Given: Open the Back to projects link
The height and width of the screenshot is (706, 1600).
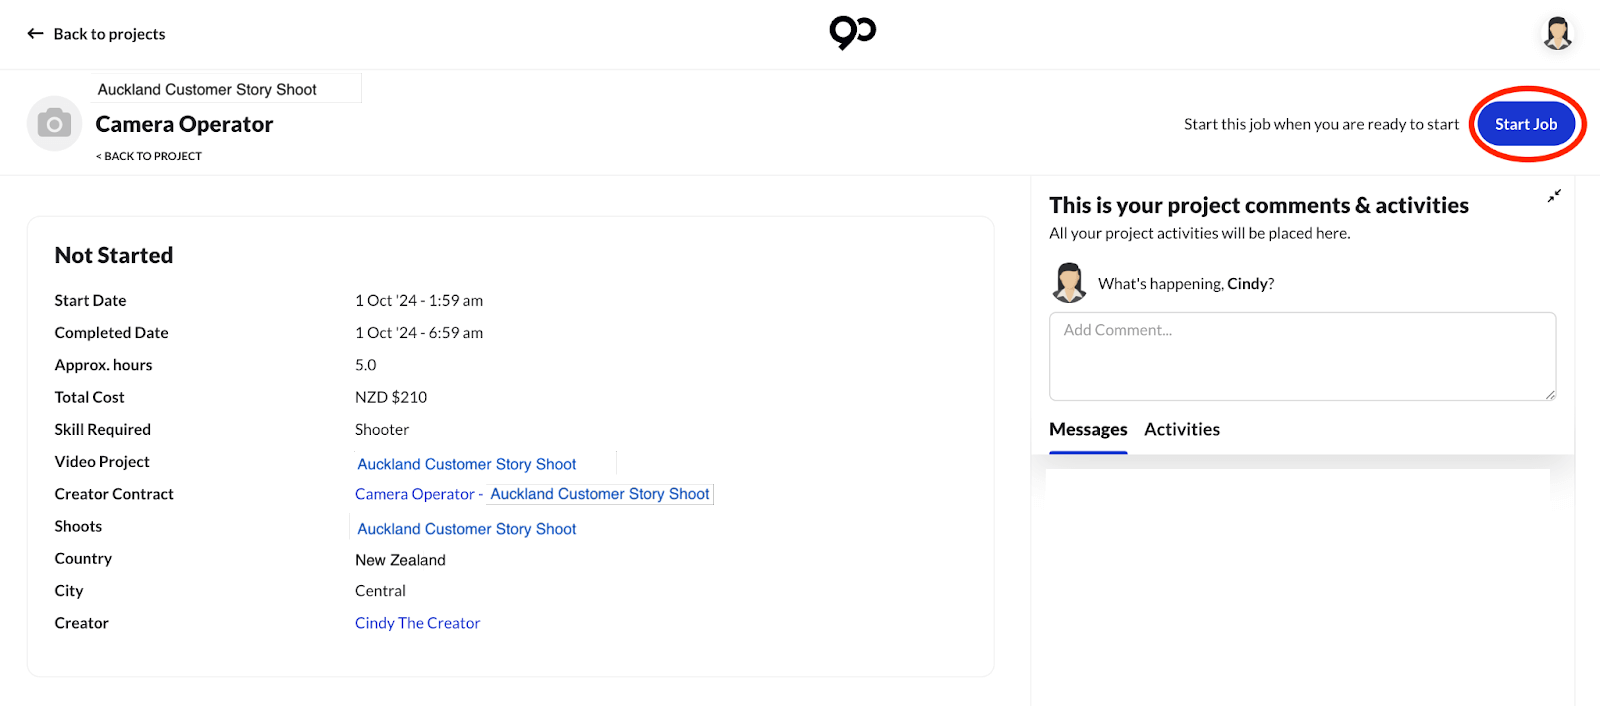Looking at the screenshot, I should click(x=109, y=34).
